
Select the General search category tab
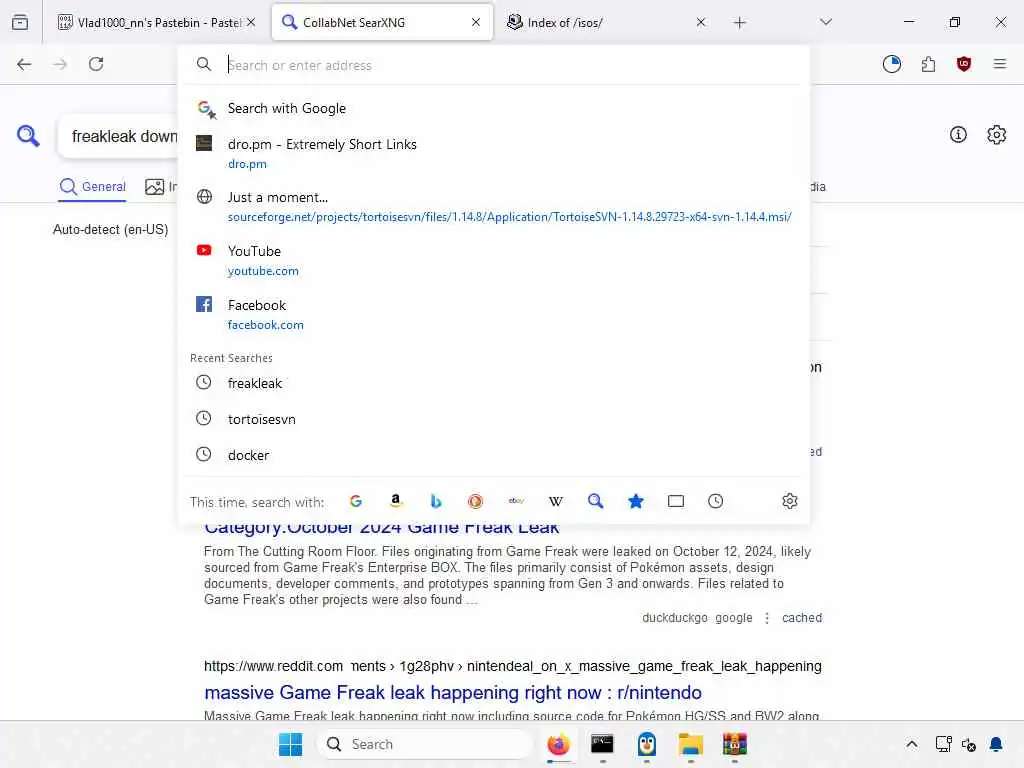[x=92, y=187]
